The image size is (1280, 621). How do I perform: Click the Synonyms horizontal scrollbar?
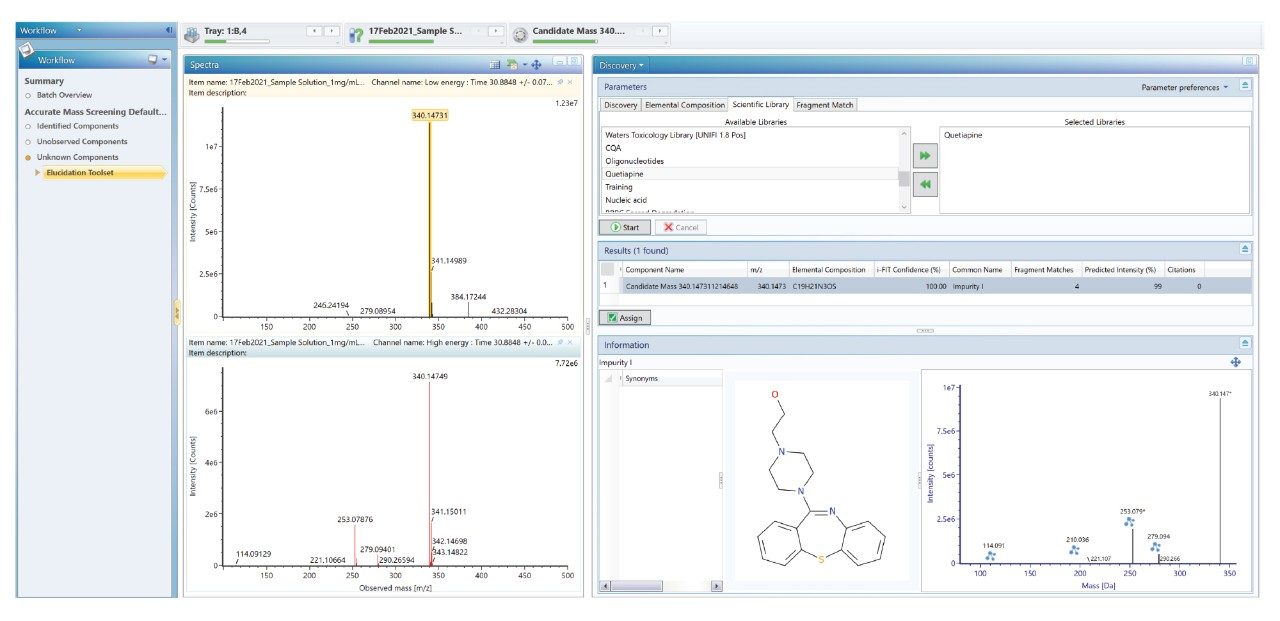[660, 586]
